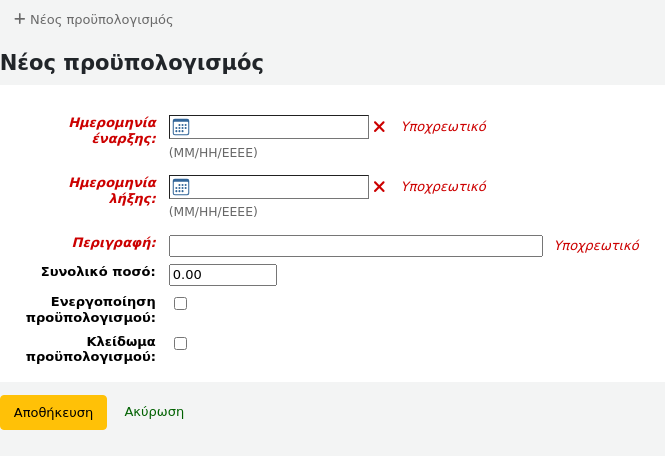Screen dimensions: 665x456
Task: Click the plus icon for Νέος προϋπολογισμός
Action: click(19, 19)
